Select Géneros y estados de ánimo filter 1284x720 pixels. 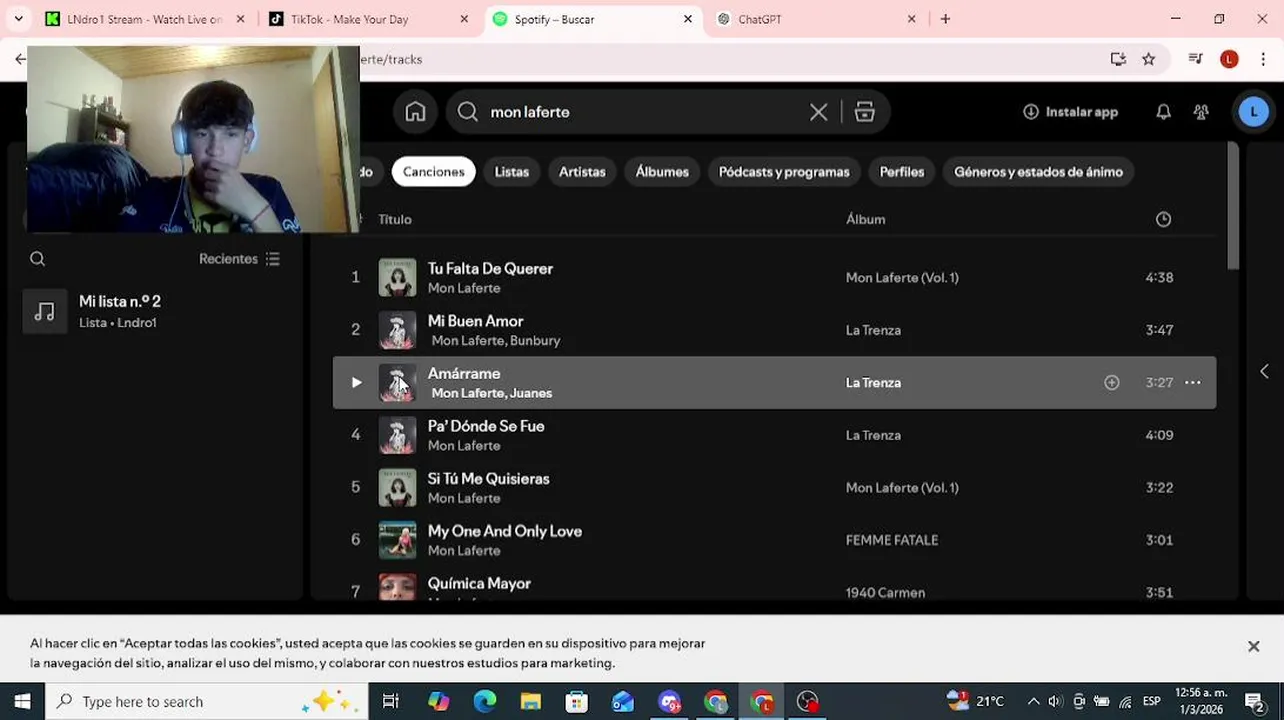[x=1038, y=172]
